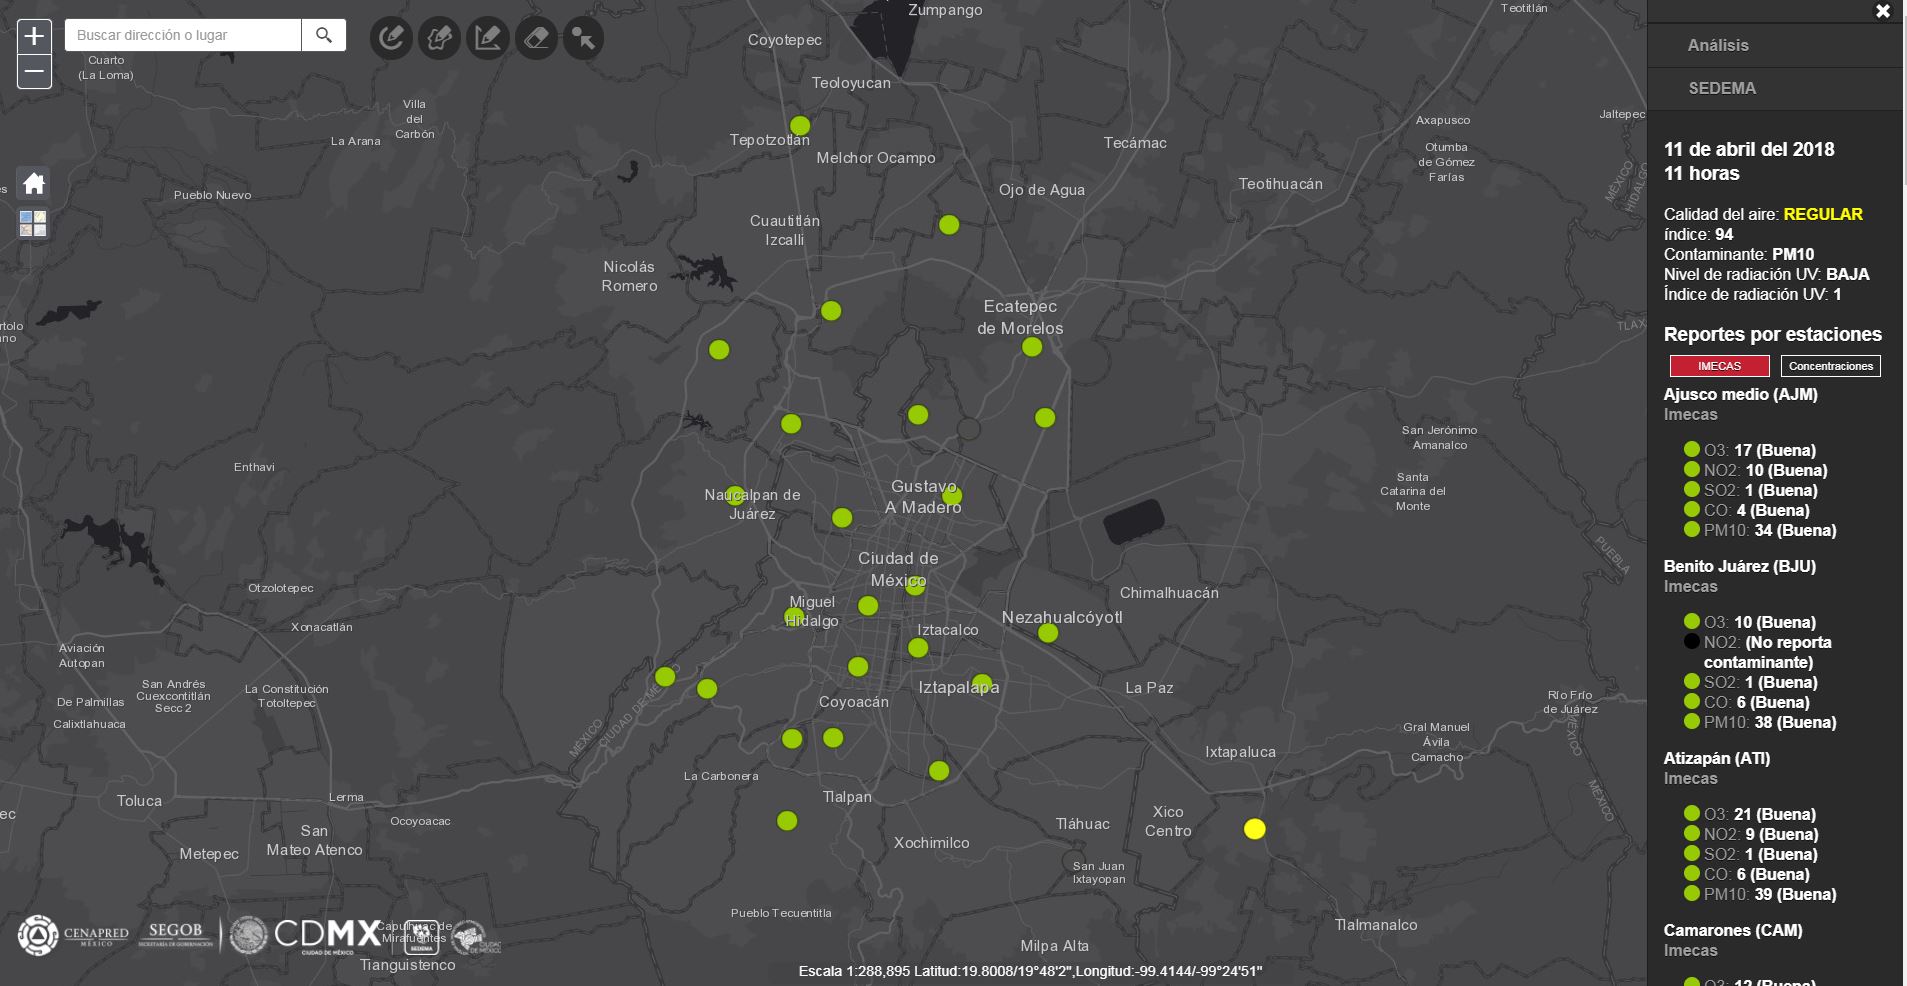Click the station marker above Iztapalapa label
This screenshot has width=1907, height=986.
point(982,682)
